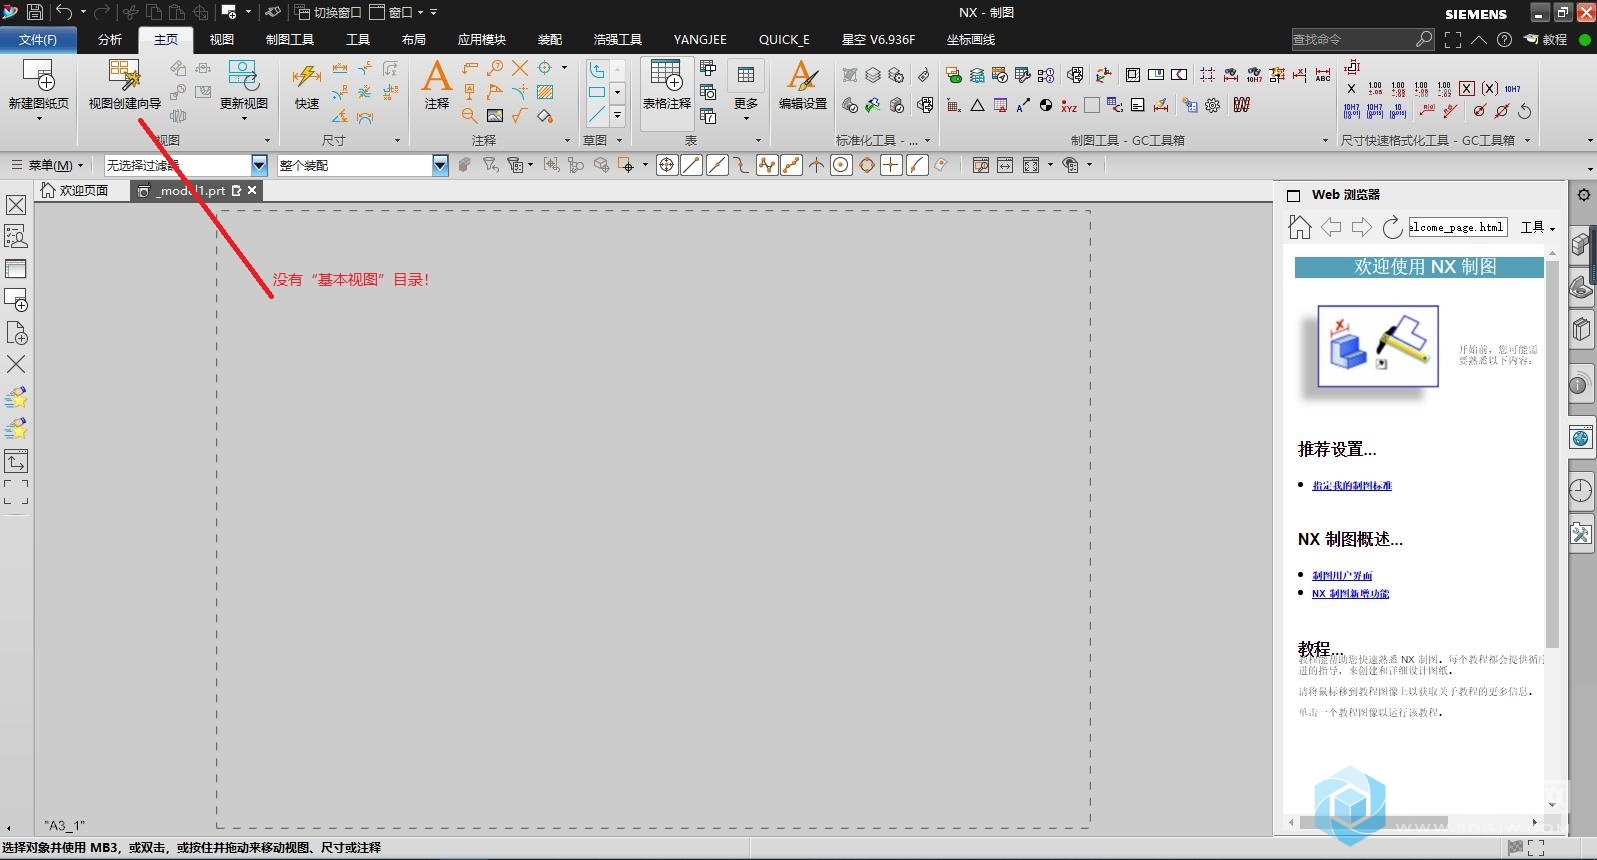1597x860 pixels.
Task: Go to home page in Web 浏览器
Action: tap(1299, 228)
